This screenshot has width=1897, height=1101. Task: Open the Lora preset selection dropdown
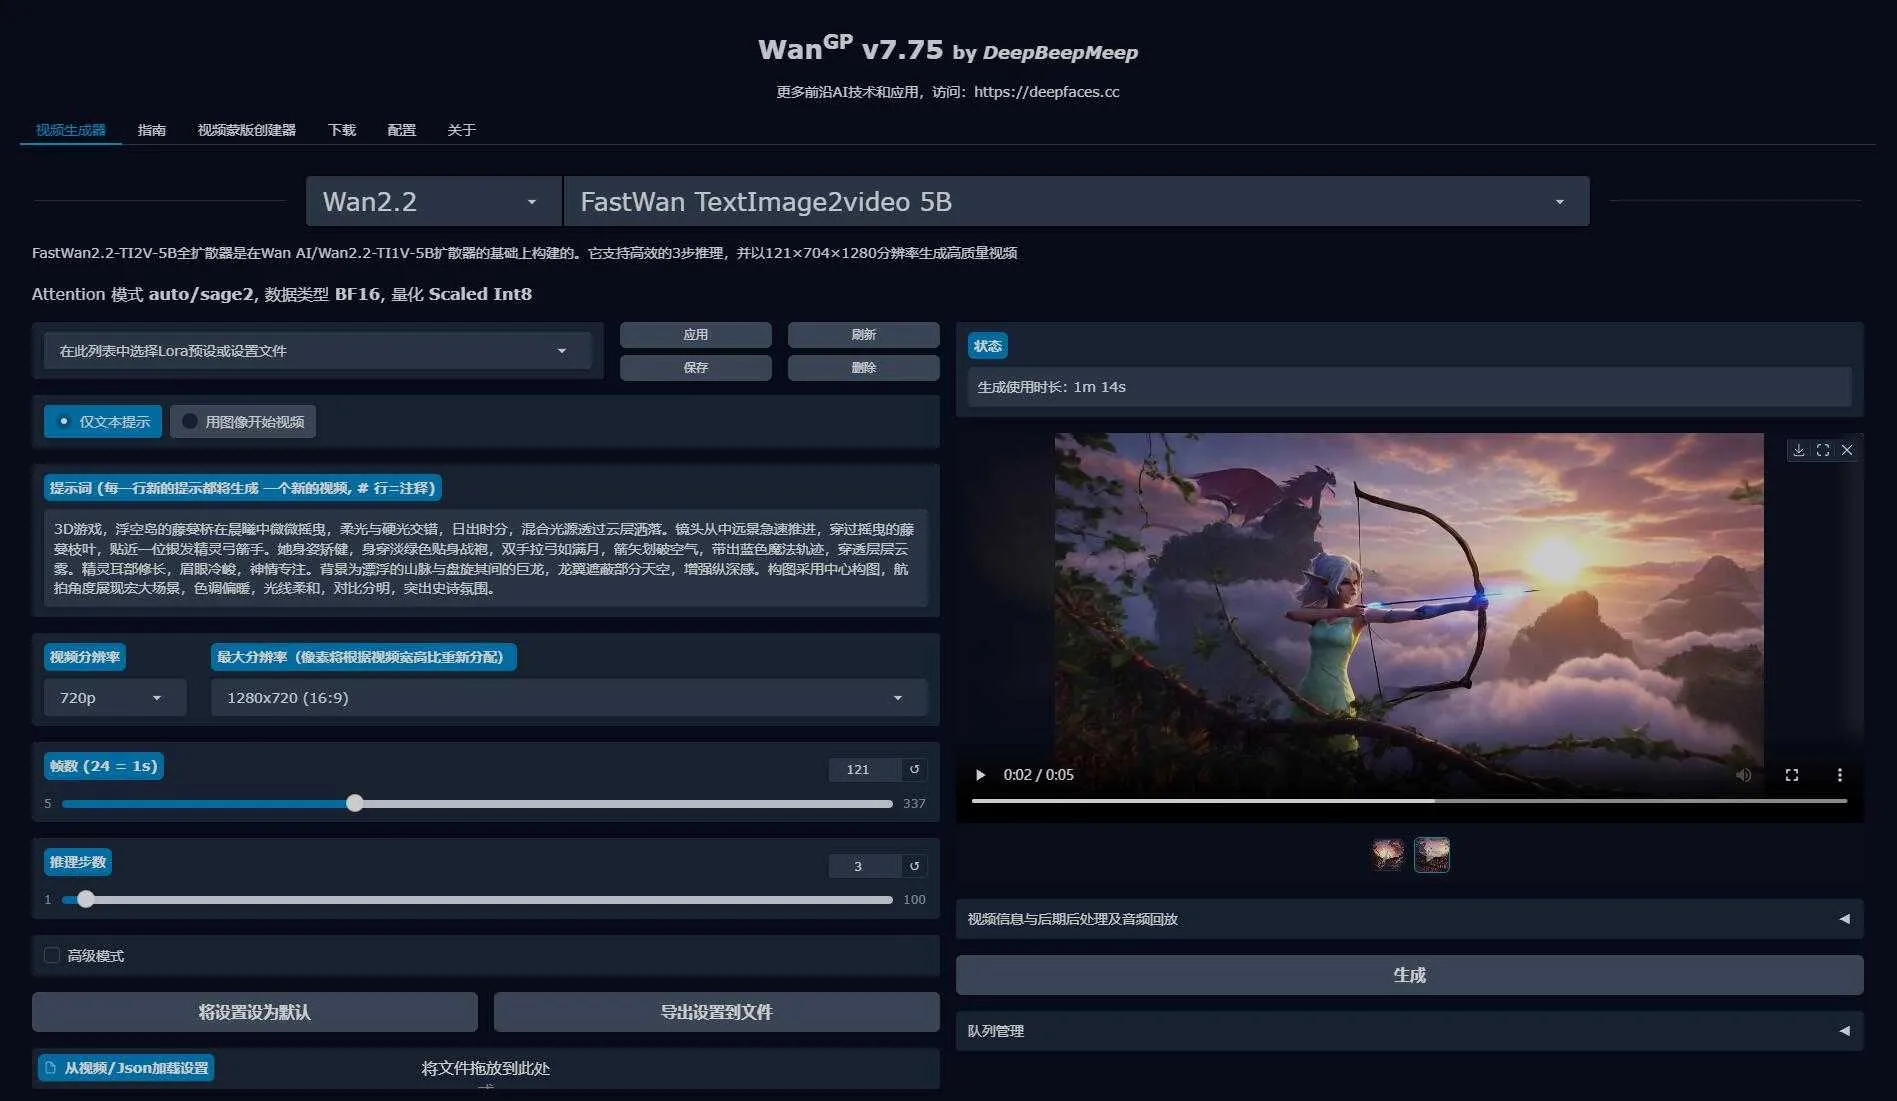[x=317, y=351]
